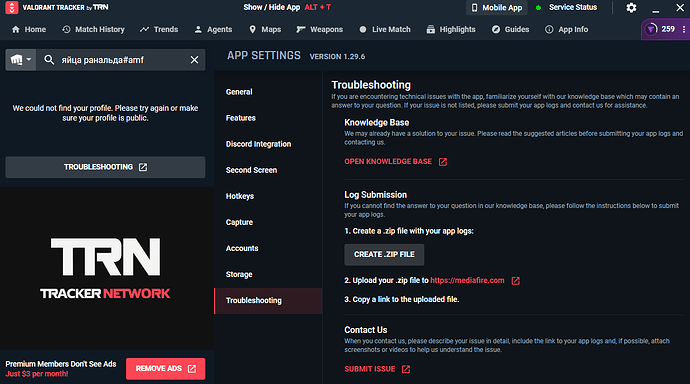Click the Troubleshooting button under profile error

coord(105,167)
